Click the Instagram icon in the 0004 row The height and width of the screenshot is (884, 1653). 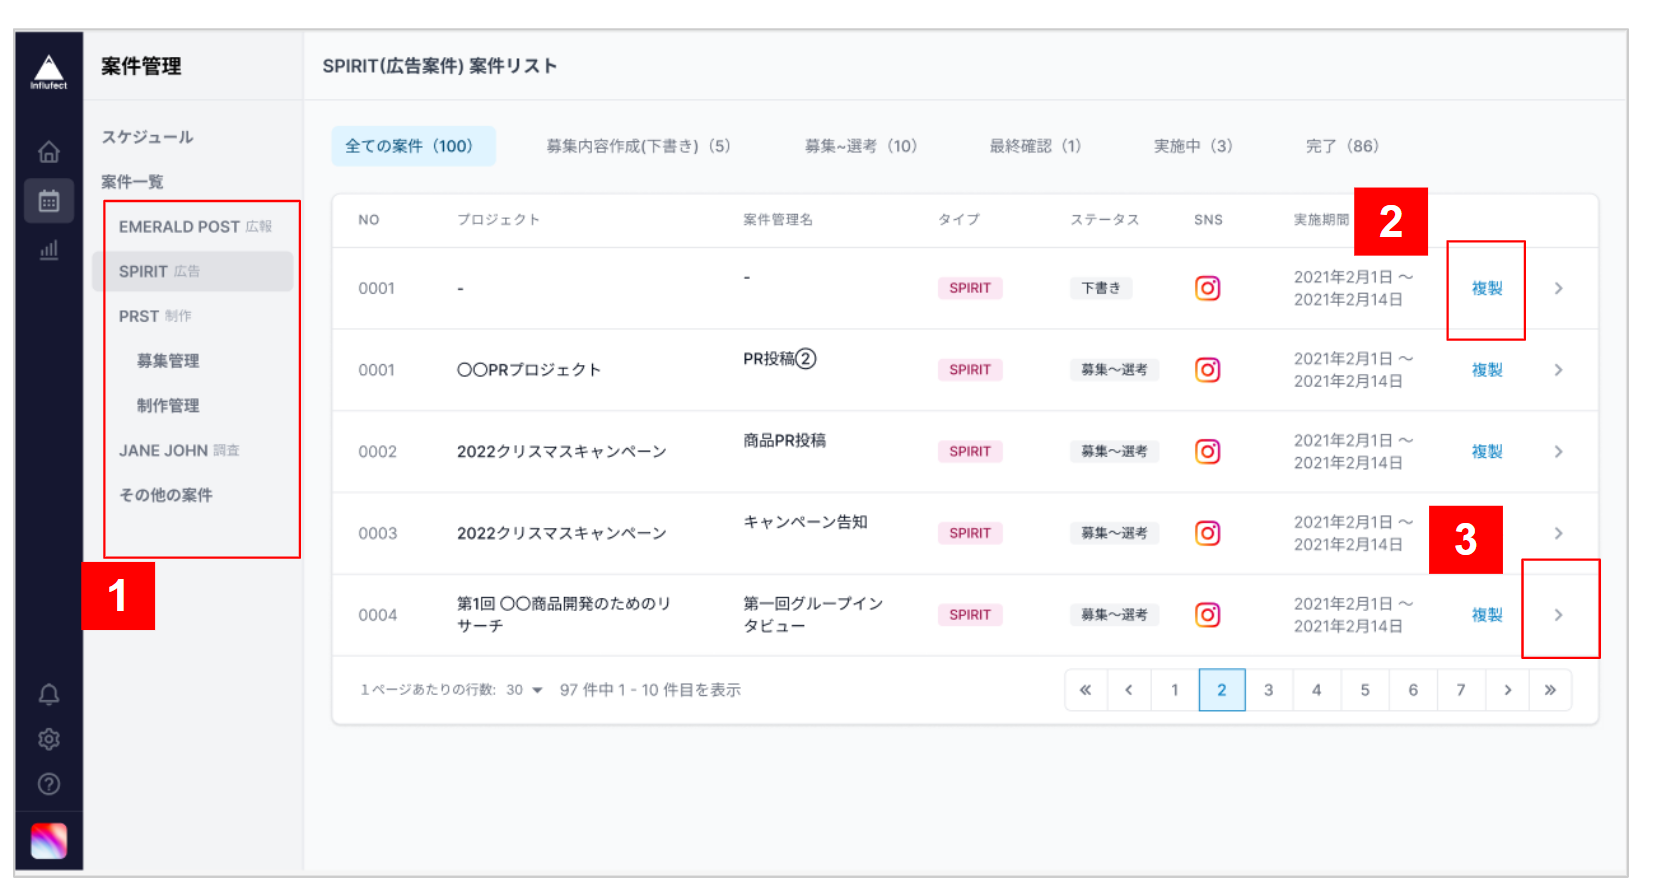coord(1208,615)
